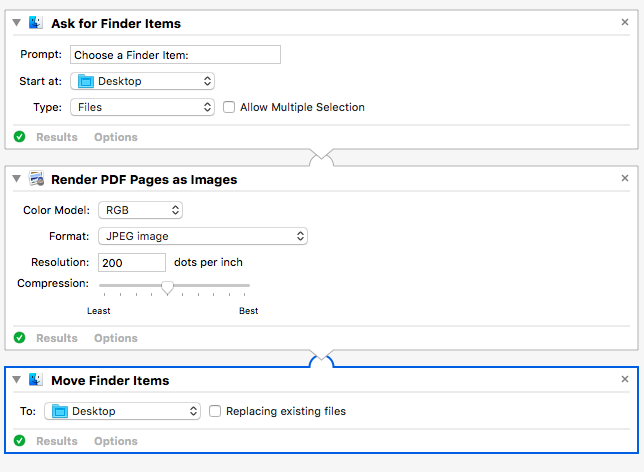Remove the Ask for Finder Items action
Image resolution: width=644 pixels, height=472 pixels.
625,22
